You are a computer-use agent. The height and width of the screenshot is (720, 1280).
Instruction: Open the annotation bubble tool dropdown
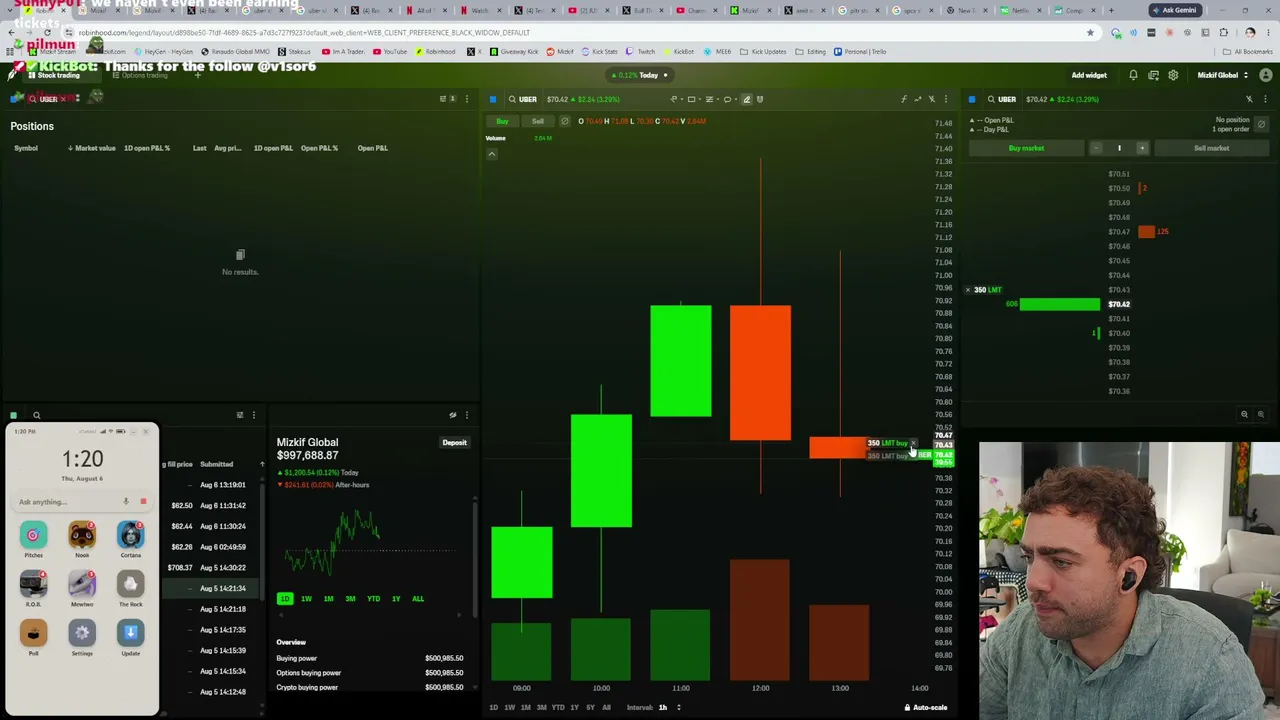(730, 99)
